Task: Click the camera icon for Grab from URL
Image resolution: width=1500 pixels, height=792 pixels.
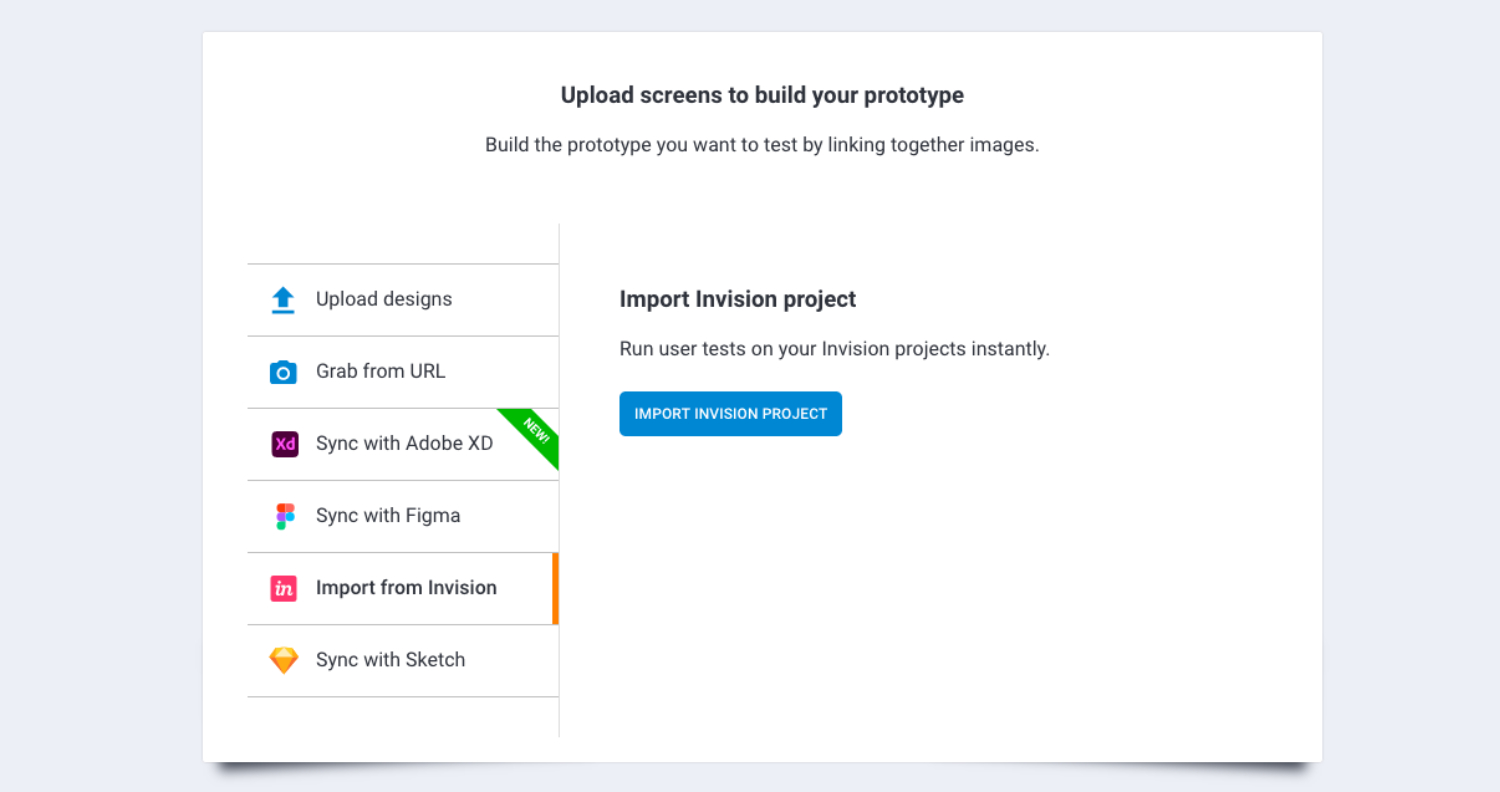Action: pos(284,372)
